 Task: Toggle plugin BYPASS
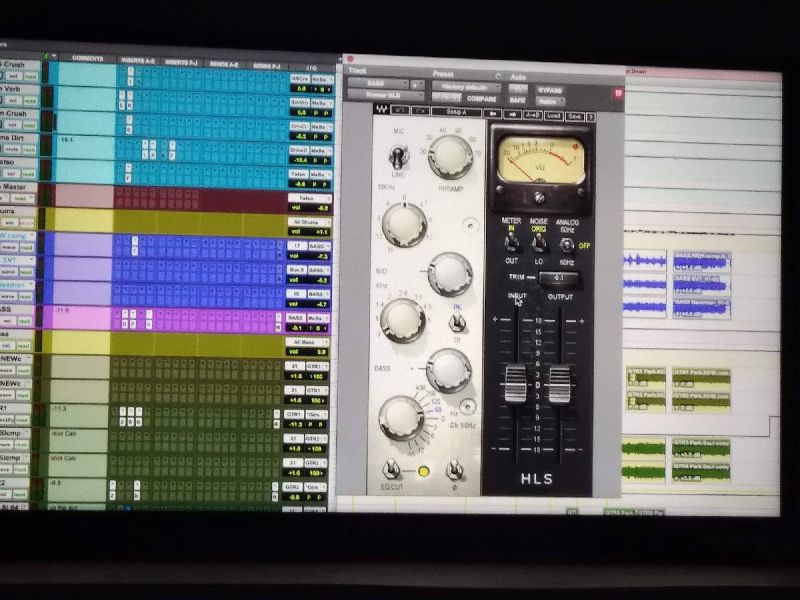pyautogui.click(x=549, y=90)
